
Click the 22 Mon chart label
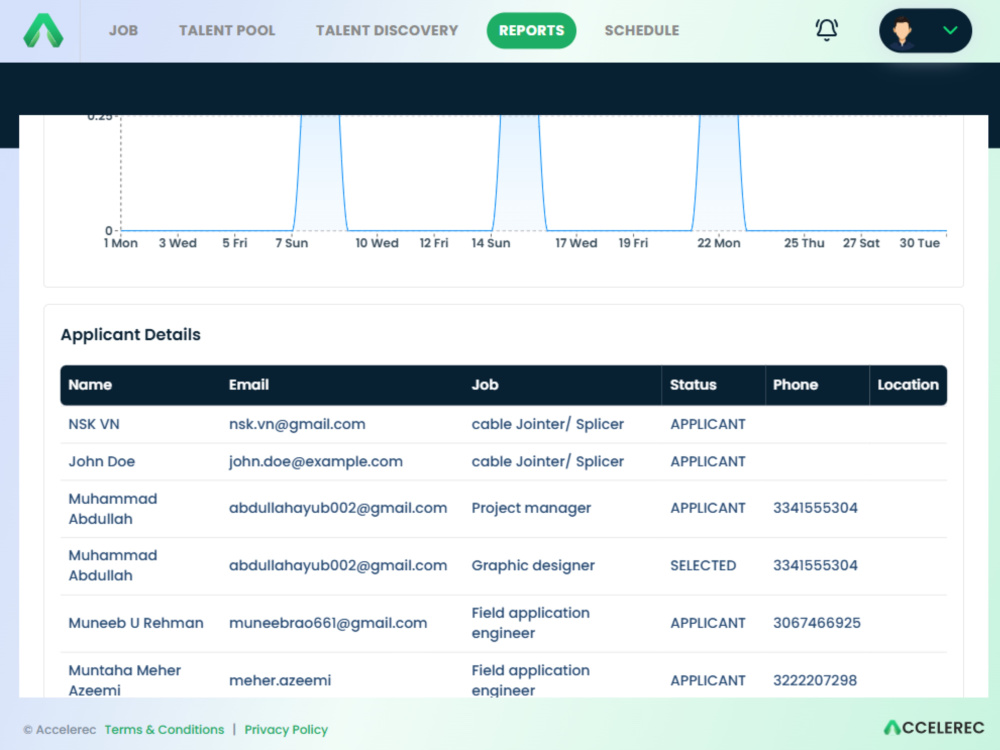[x=719, y=243]
